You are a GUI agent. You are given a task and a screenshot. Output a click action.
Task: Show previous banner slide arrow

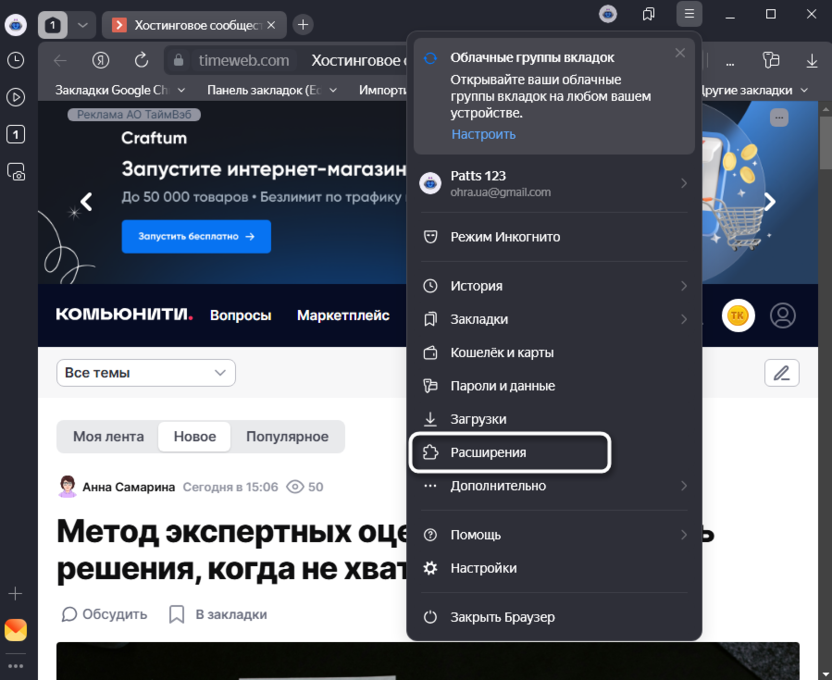click(86, 202)
